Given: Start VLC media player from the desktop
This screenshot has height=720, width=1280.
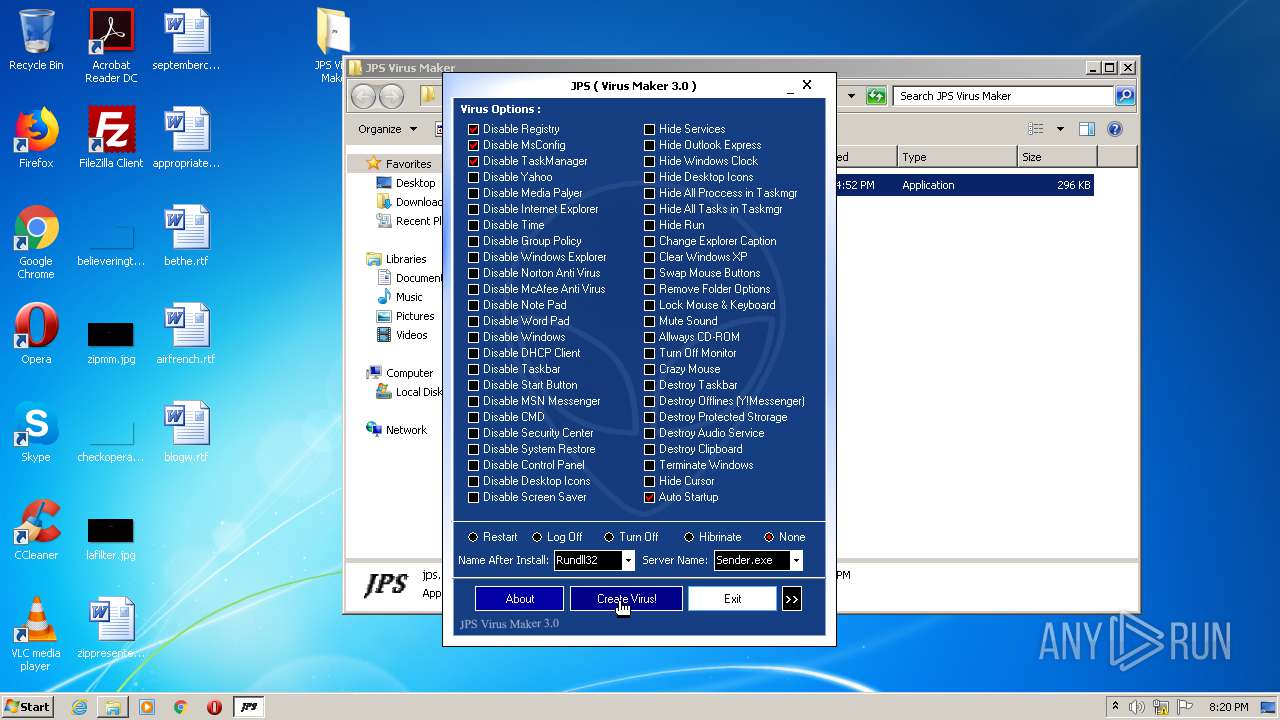Looking at the screenshot, I should 35,619.
